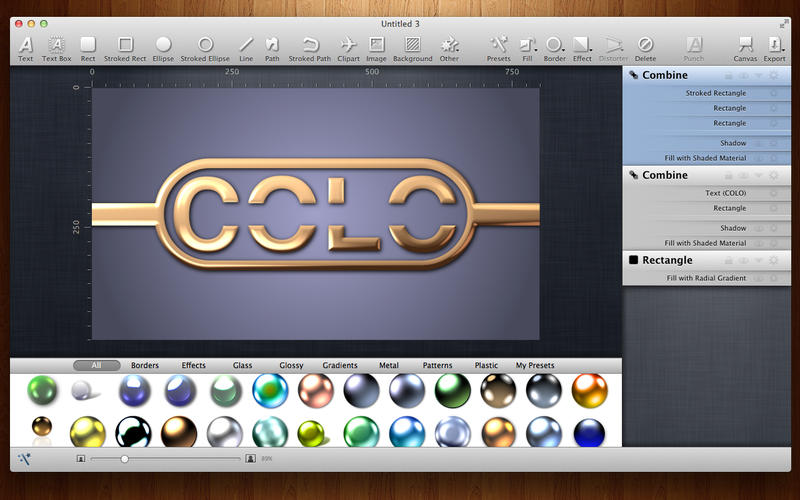Open the Border dropdown in toolbar

(x=555, y=49)
